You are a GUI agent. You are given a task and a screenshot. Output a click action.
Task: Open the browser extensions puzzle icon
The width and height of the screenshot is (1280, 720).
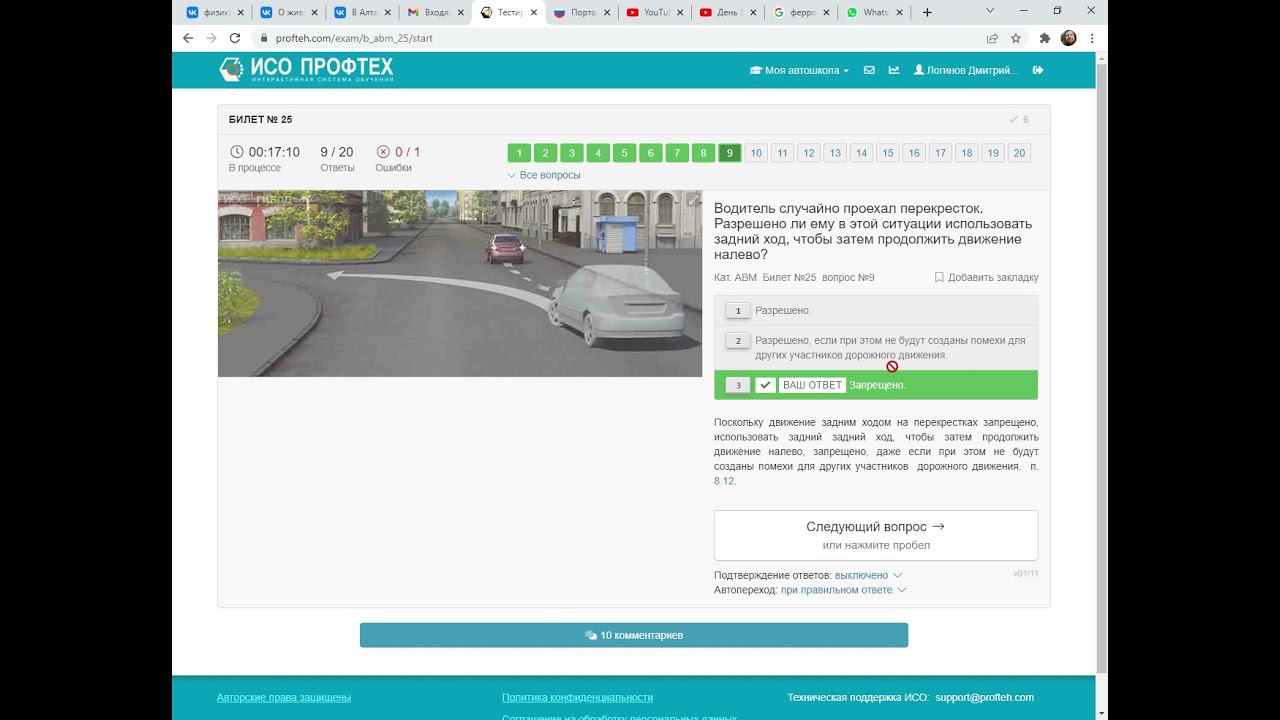click(1045, 38)
